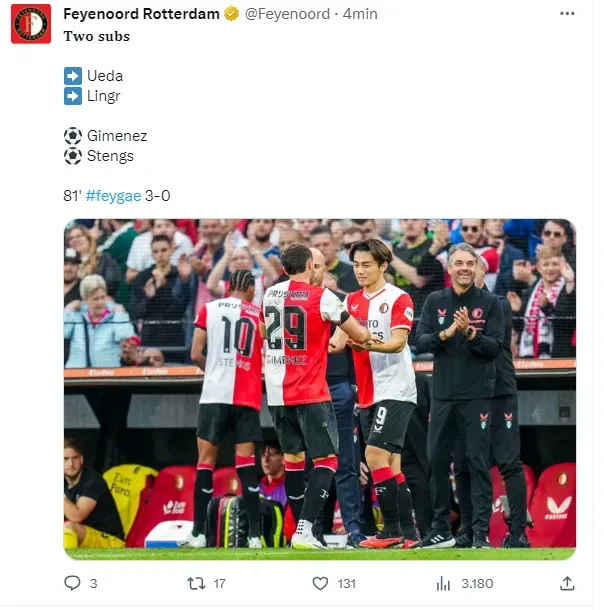Open the substitution photo
The width and height of the screenshot is (604, 610).
click(x=320, y=389)
